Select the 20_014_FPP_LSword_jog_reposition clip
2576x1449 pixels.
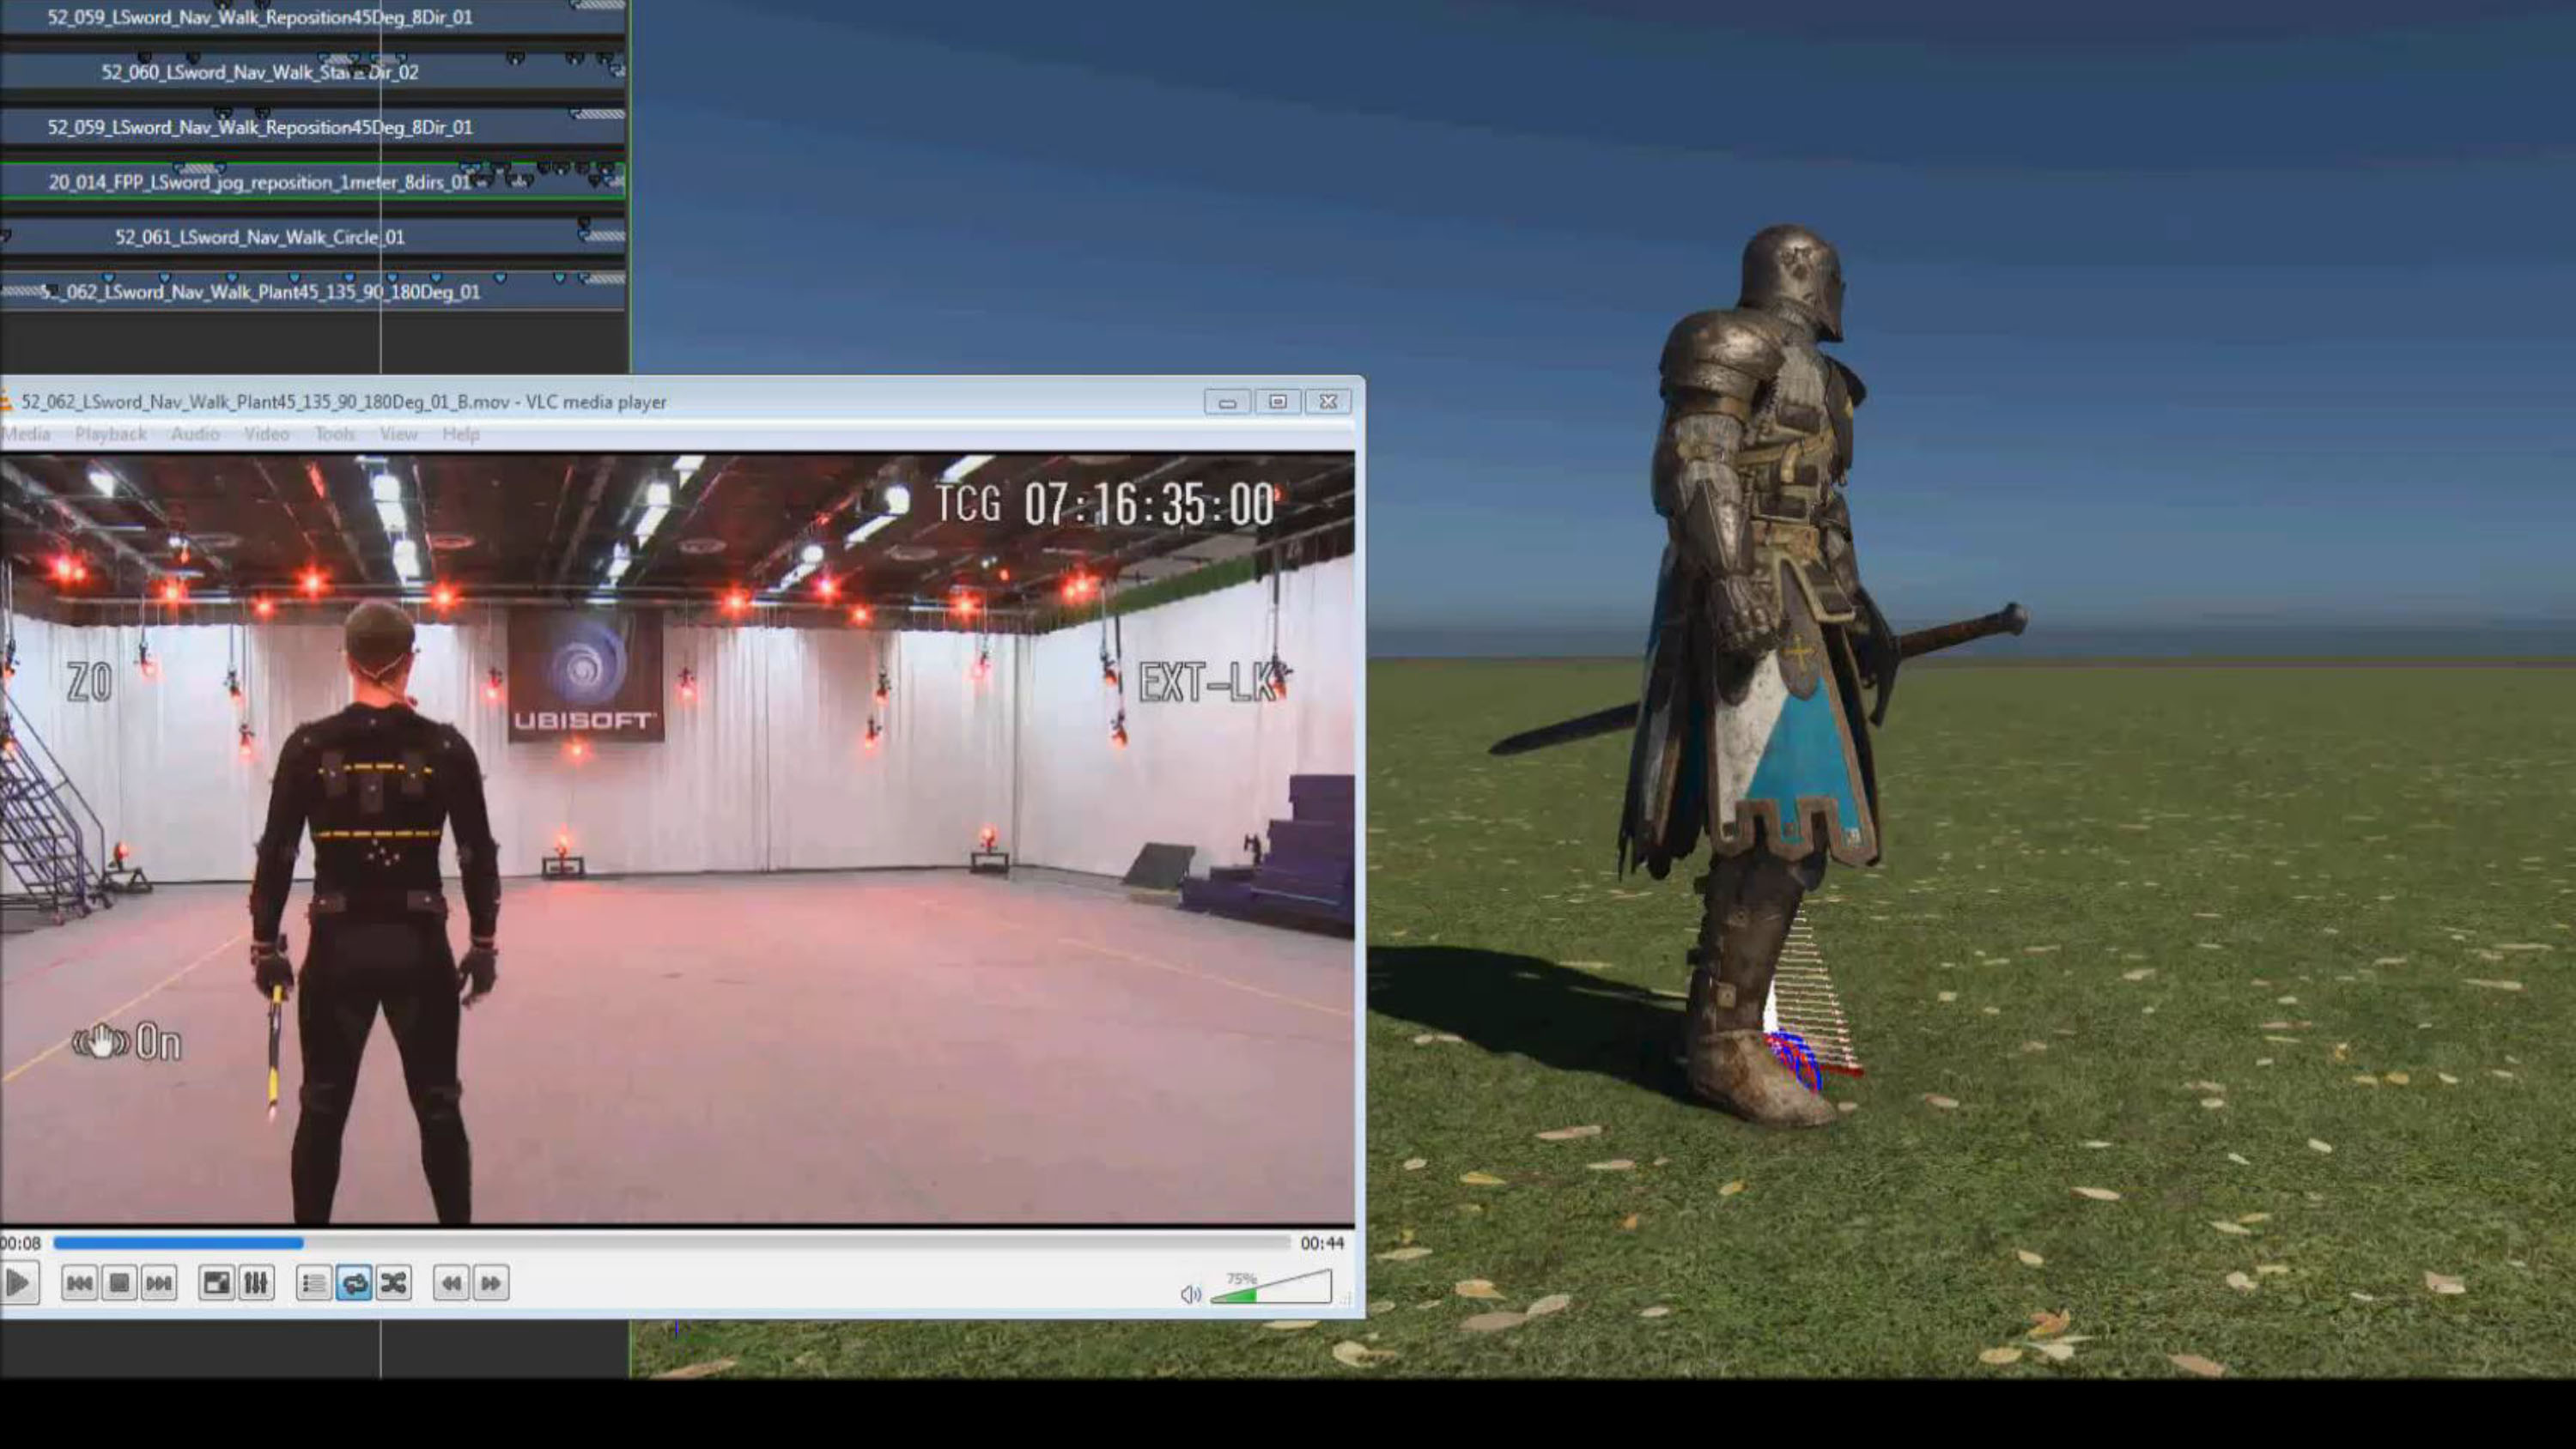260,182
